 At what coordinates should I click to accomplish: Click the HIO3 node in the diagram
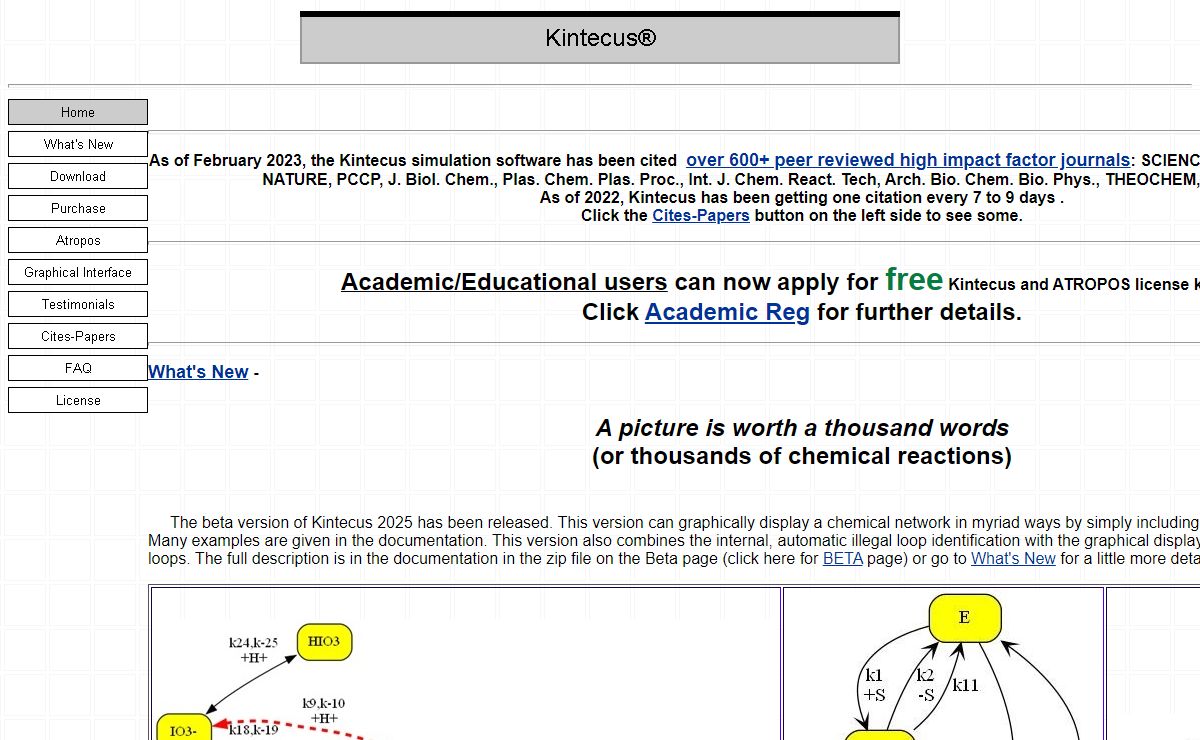click(x=324, y=642)
